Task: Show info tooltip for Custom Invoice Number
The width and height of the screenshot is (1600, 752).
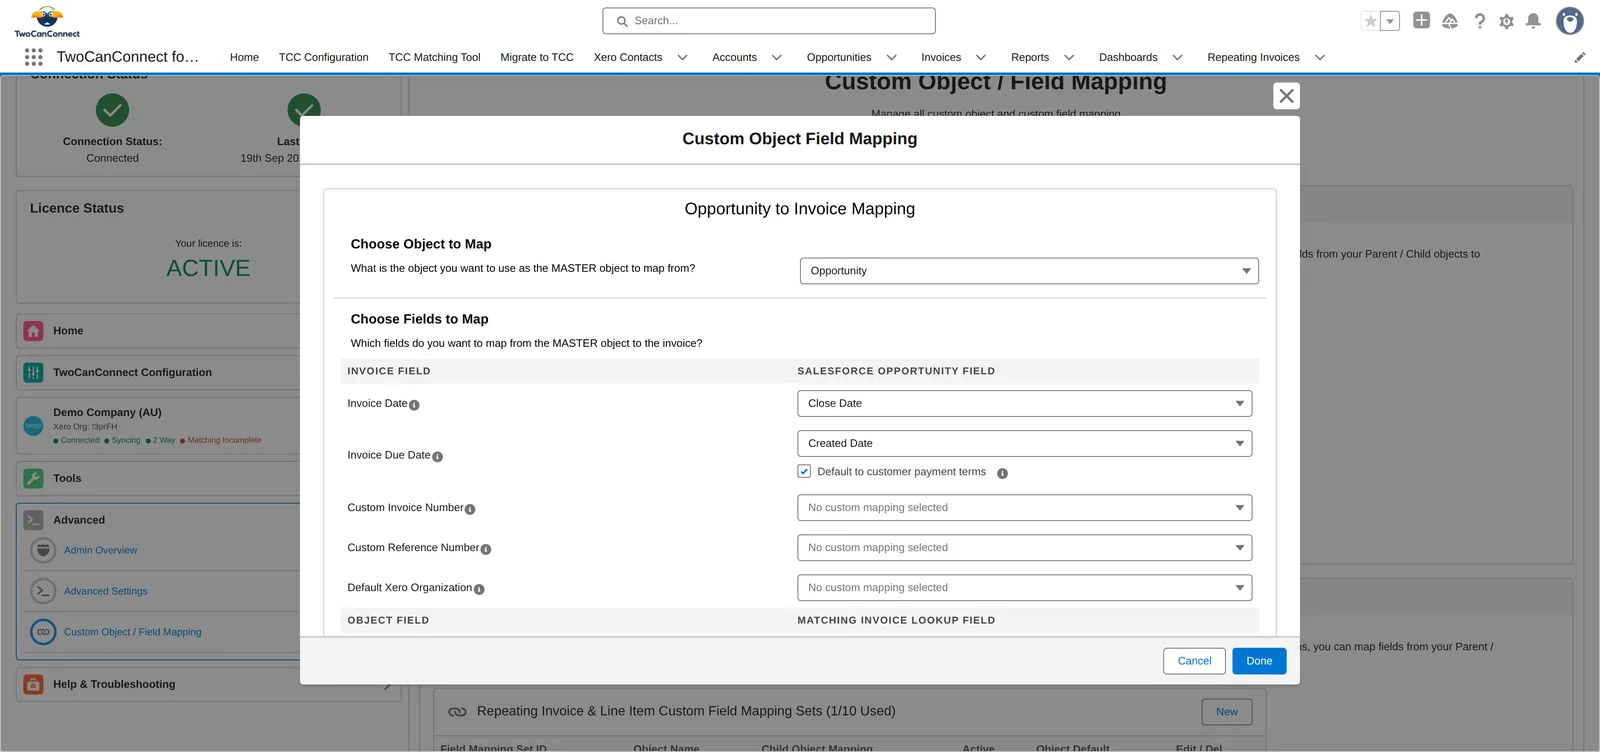Action: pos(470,509)
